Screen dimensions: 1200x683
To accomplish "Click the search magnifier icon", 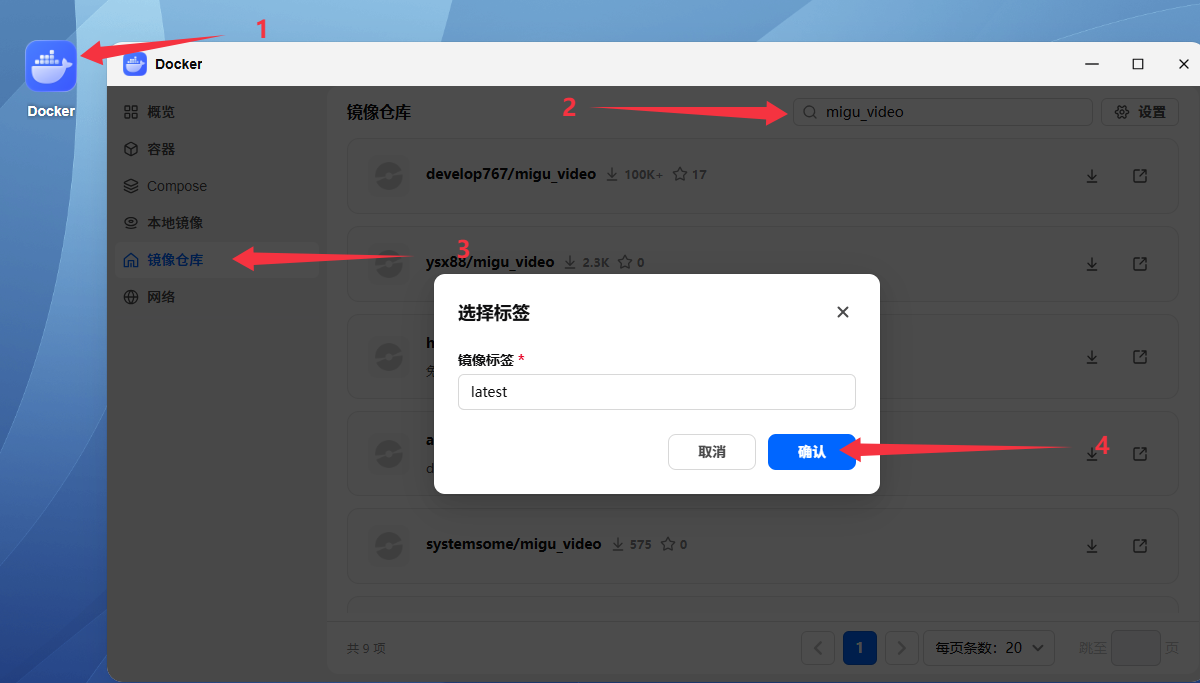I will click(810, 112).
